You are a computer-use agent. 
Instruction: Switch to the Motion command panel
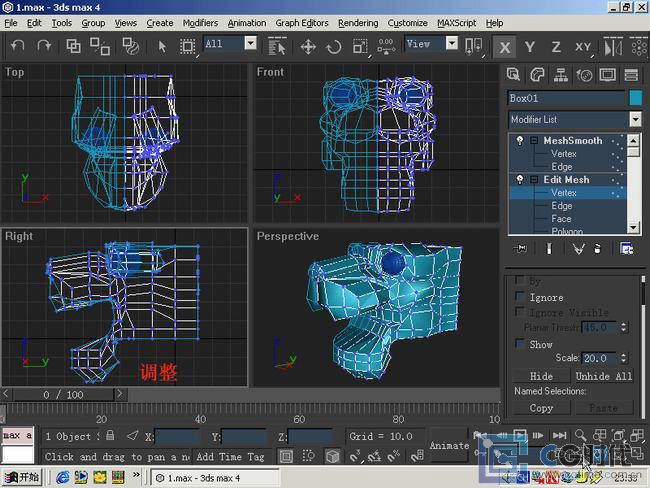coord(585,75)
